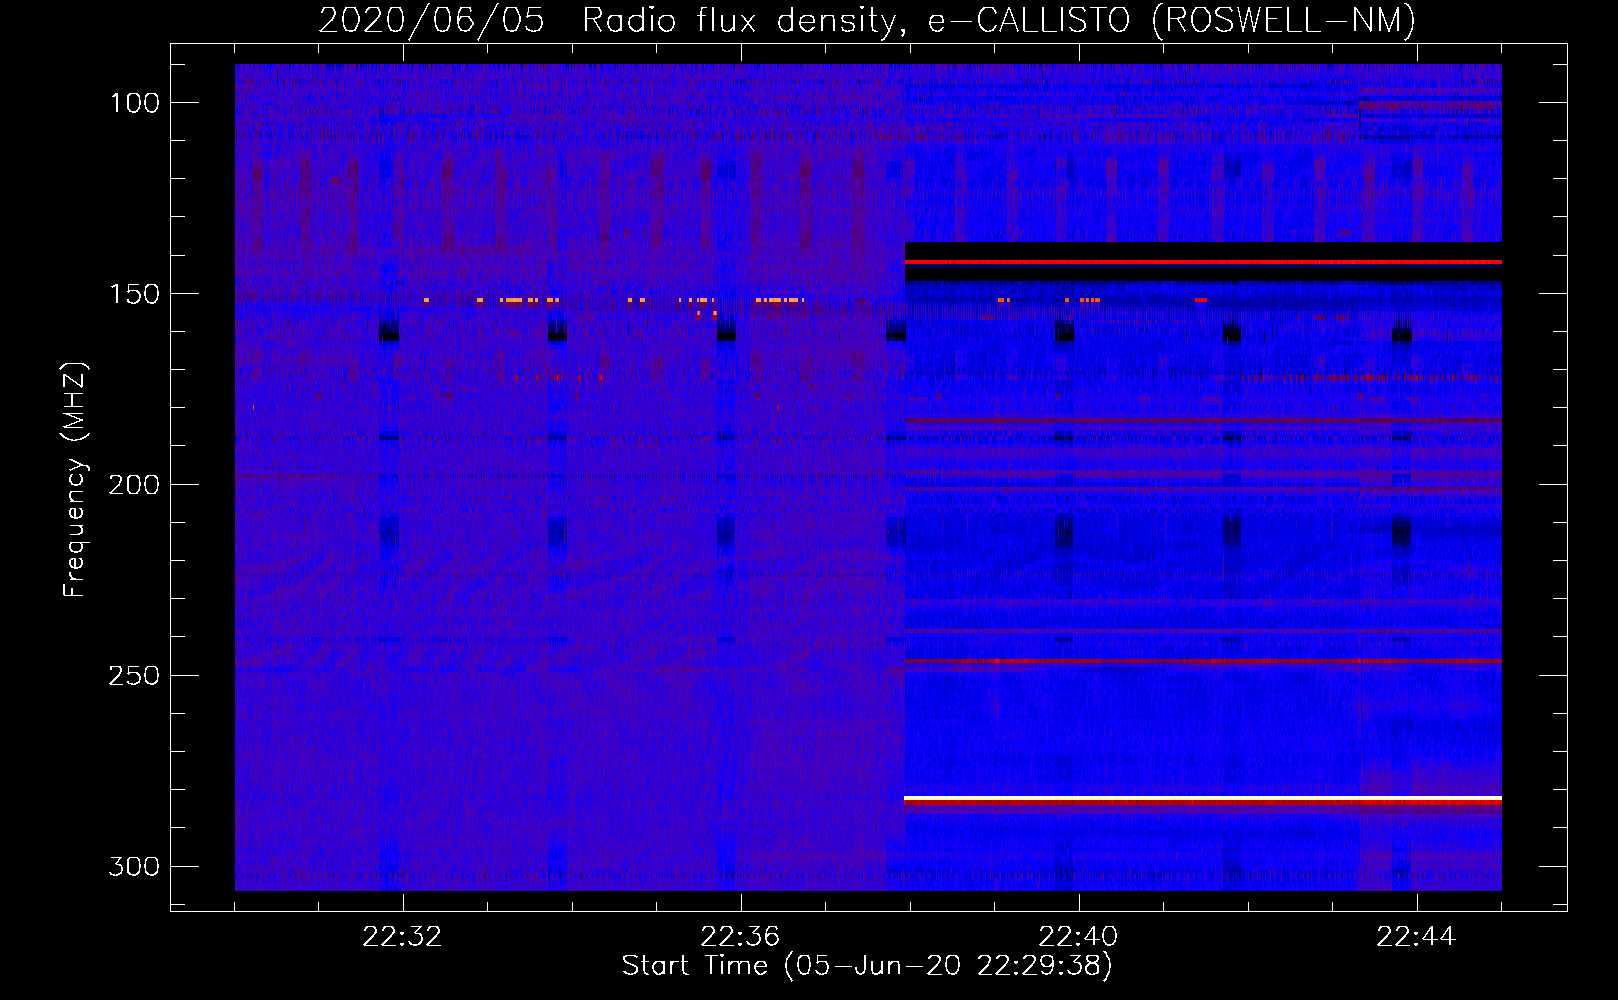Click the bright white band near 282 MHz
The image size is (1618, 1000).
point(1203,798)
